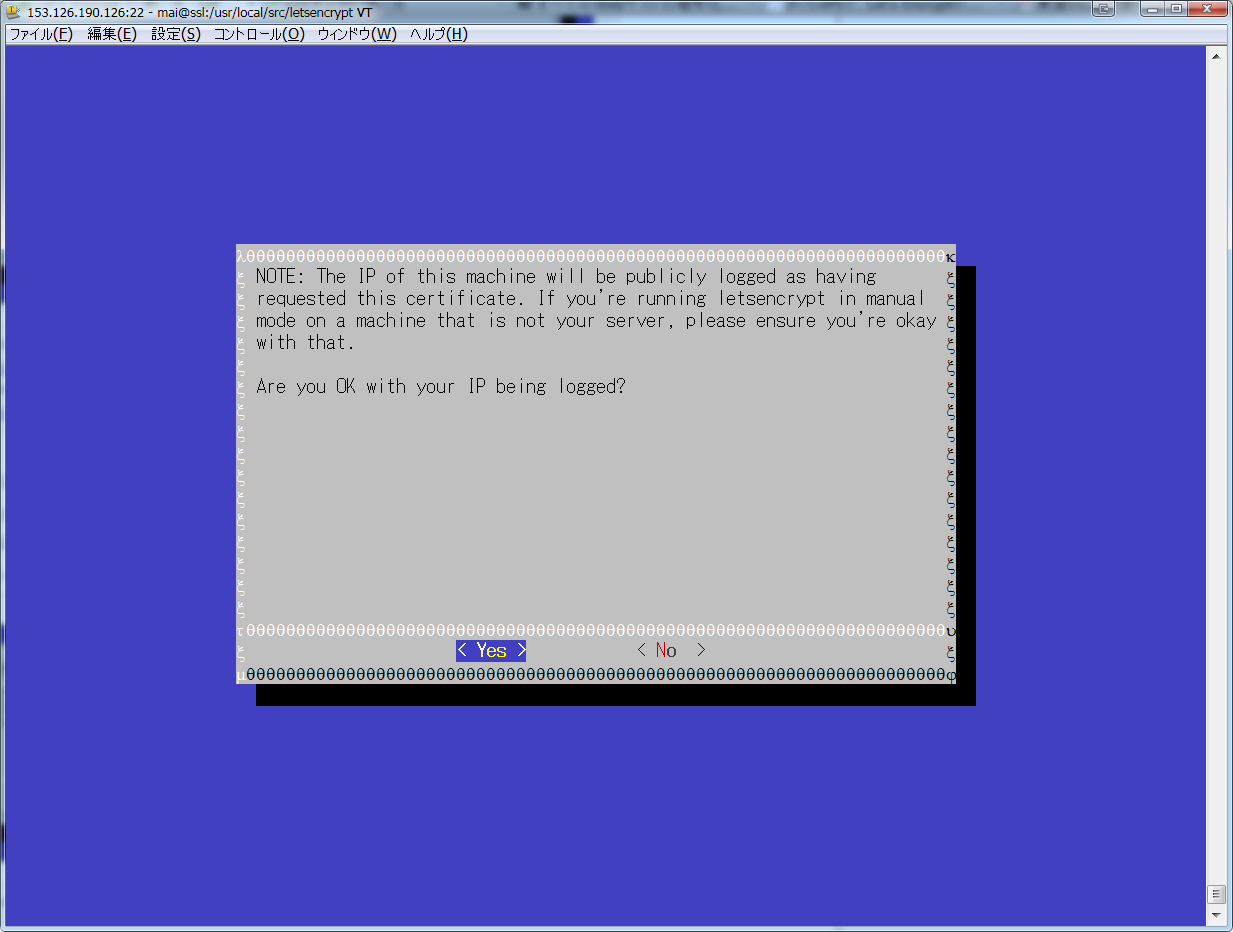
Task: Open the 設定(S) menu
Action: pyautogui.click(x=176, y=34)
